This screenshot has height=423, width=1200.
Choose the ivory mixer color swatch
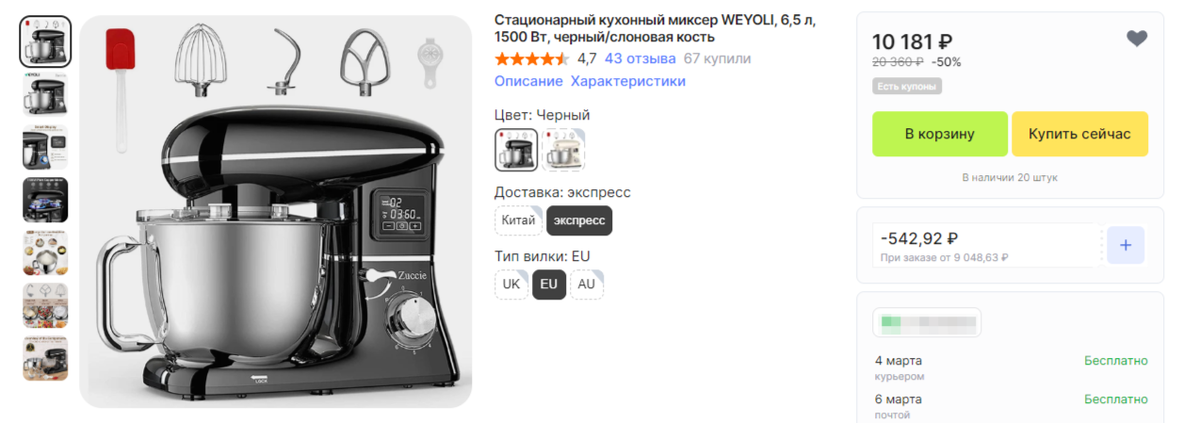564,150
